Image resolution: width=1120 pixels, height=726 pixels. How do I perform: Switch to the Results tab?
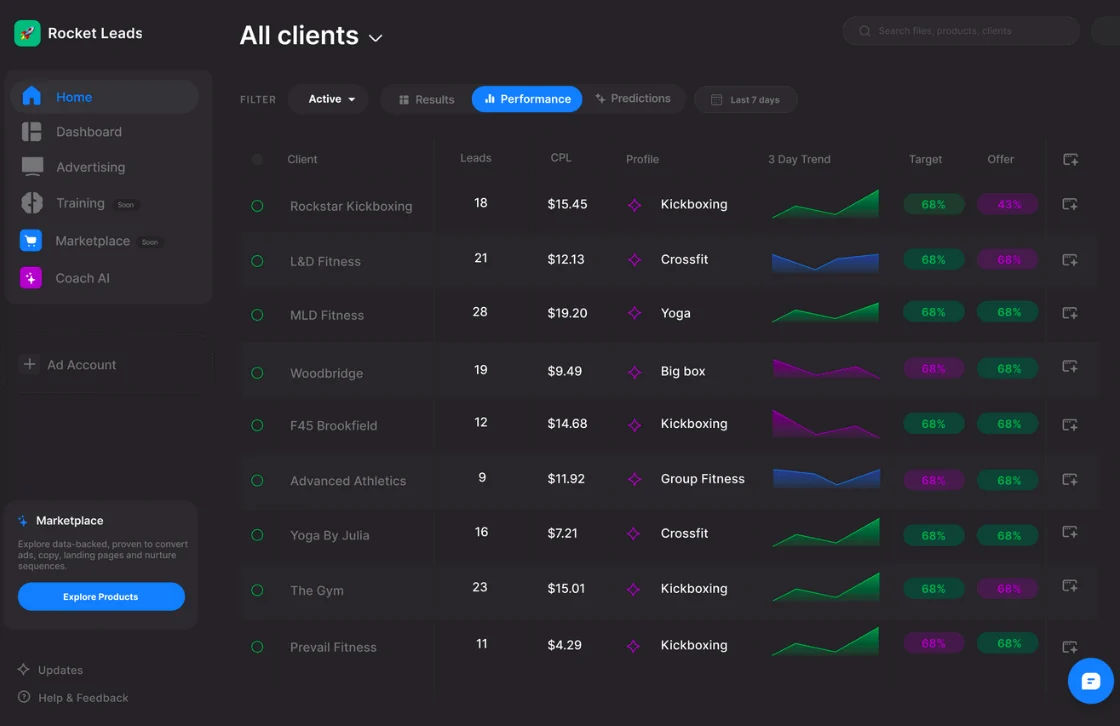pyautogui.click(x=426, y=99)
